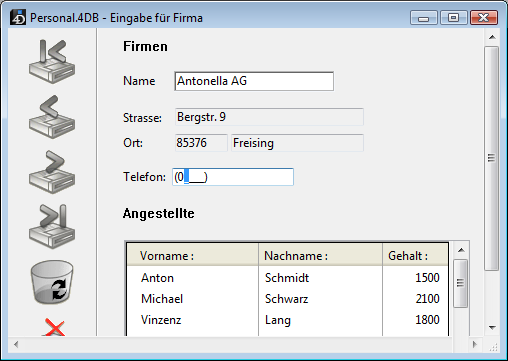Screen dimensions: 508x361
Task: Click the city field Freising
Action: tap(297, 143)
